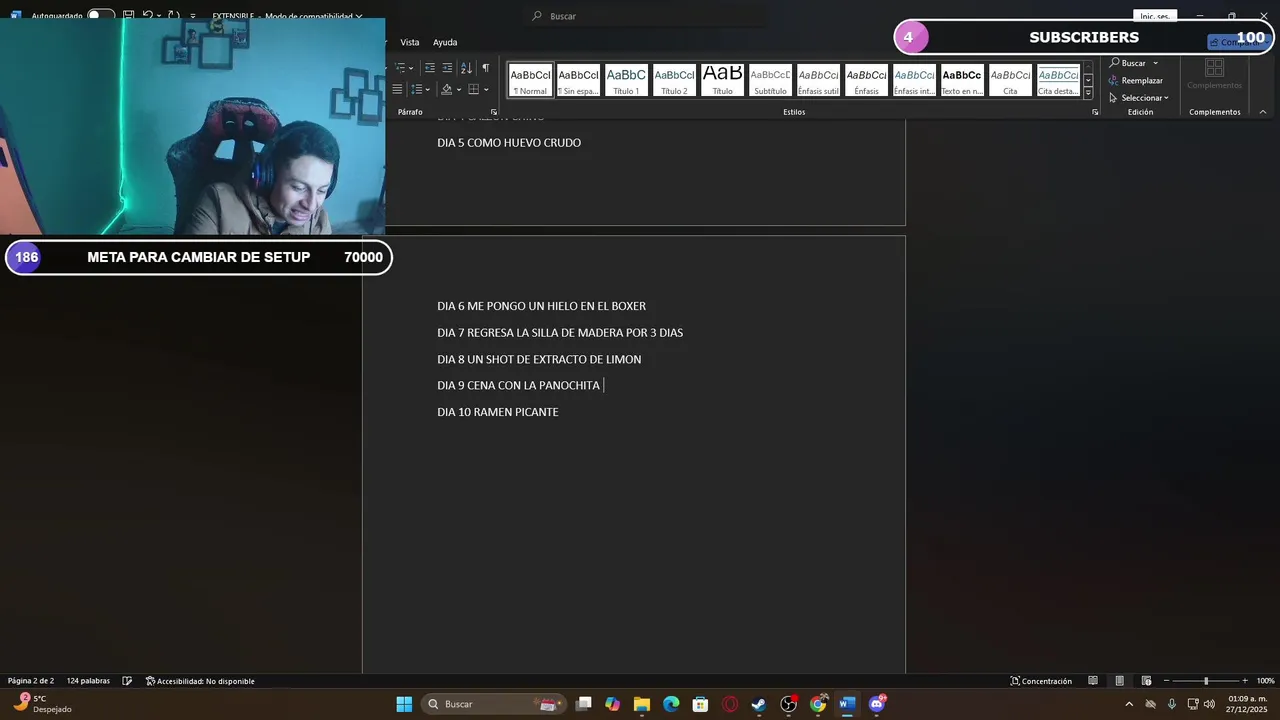Apply the Cita destacada style

[x=1058, y=80]
